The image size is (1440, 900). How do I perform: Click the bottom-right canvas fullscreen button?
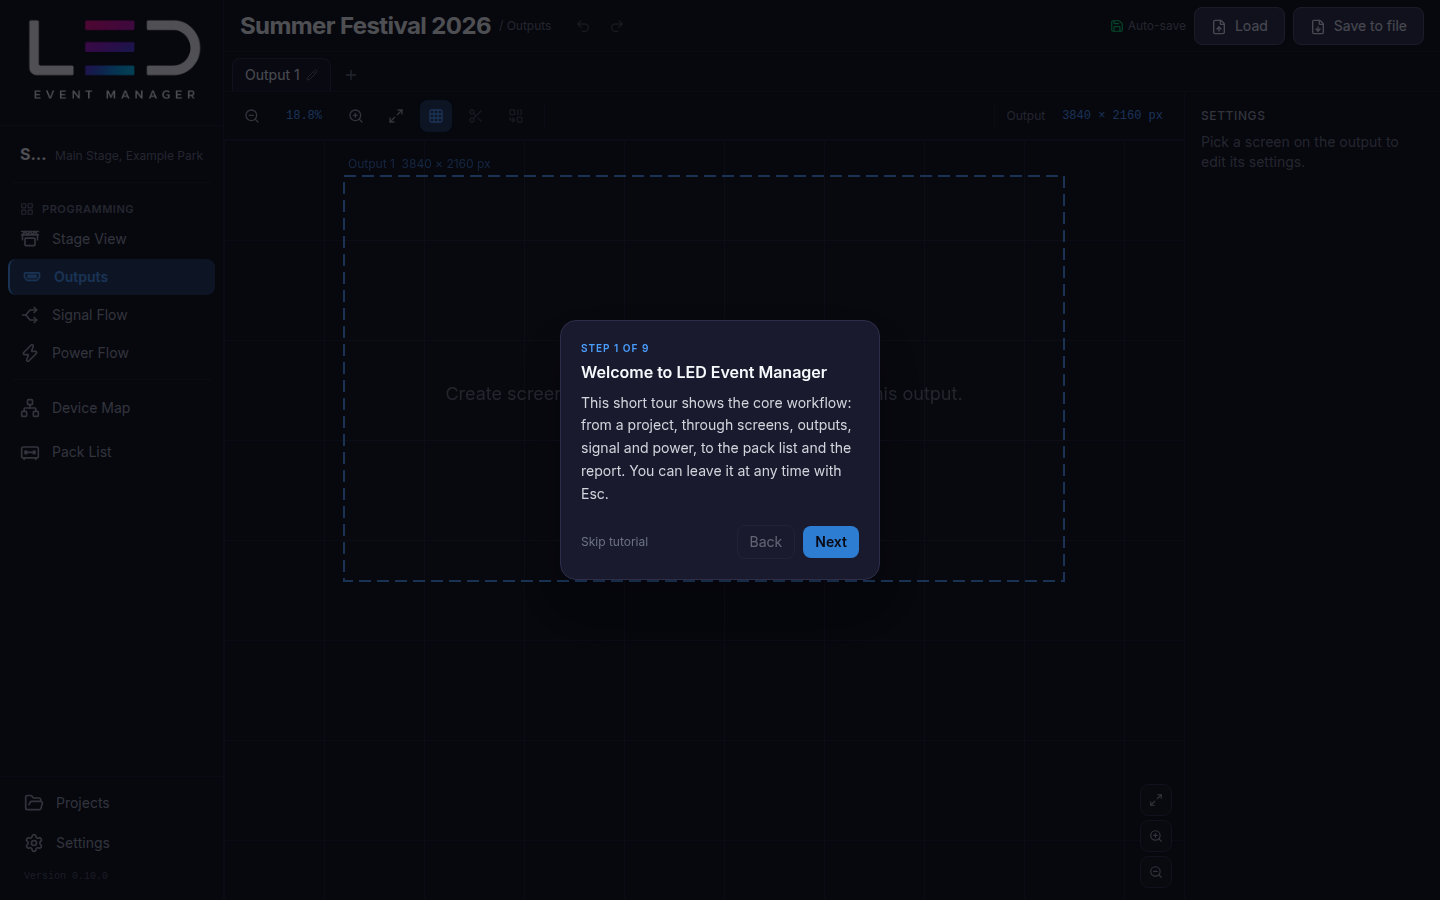coord(1156,800)
